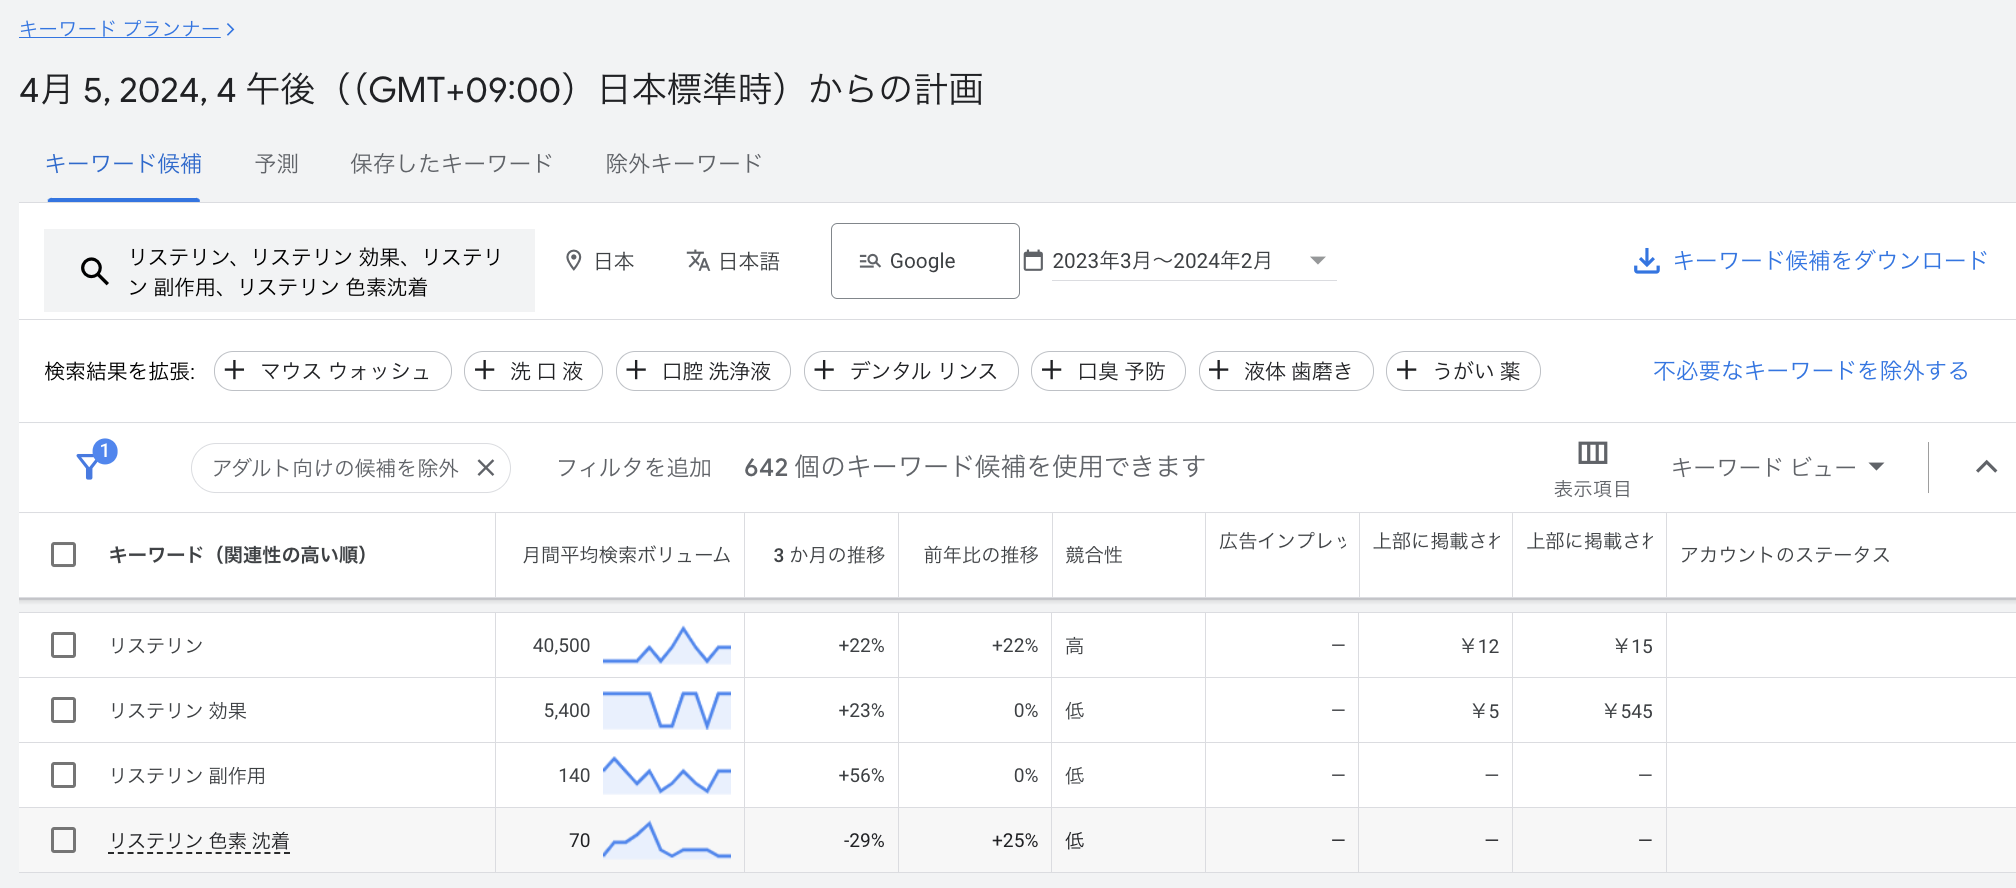Click the plus icon on 口臭 予防 chip

[1052, 370]
